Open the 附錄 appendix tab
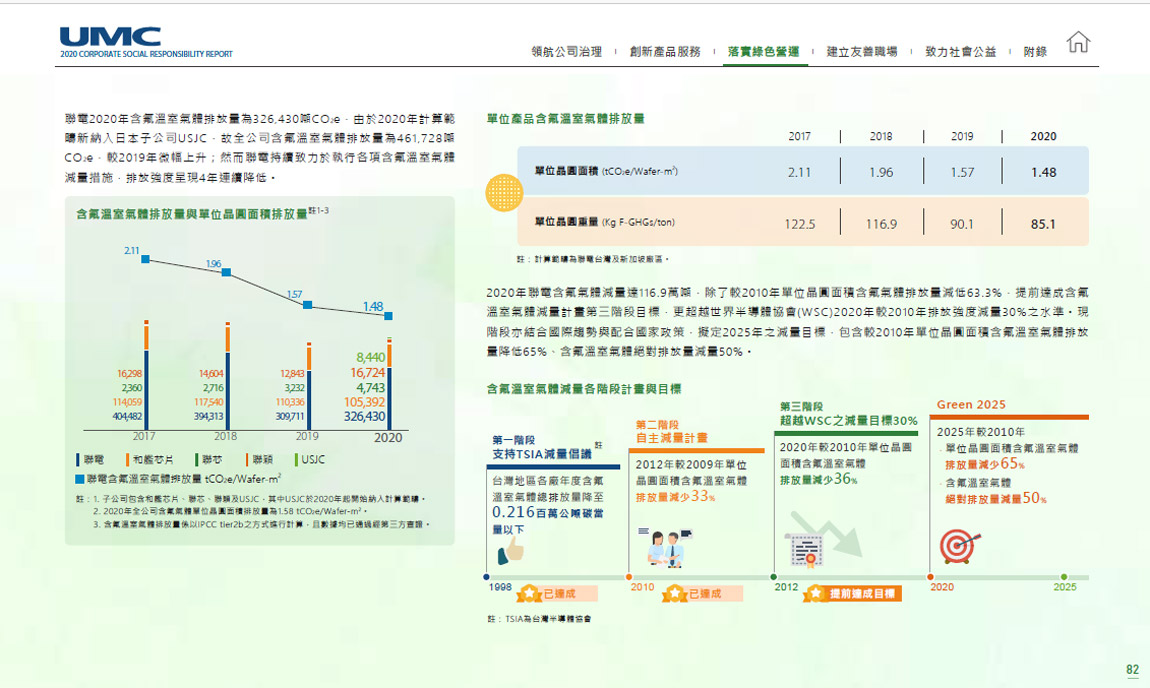The image size is (1150, 688). 1035,52
